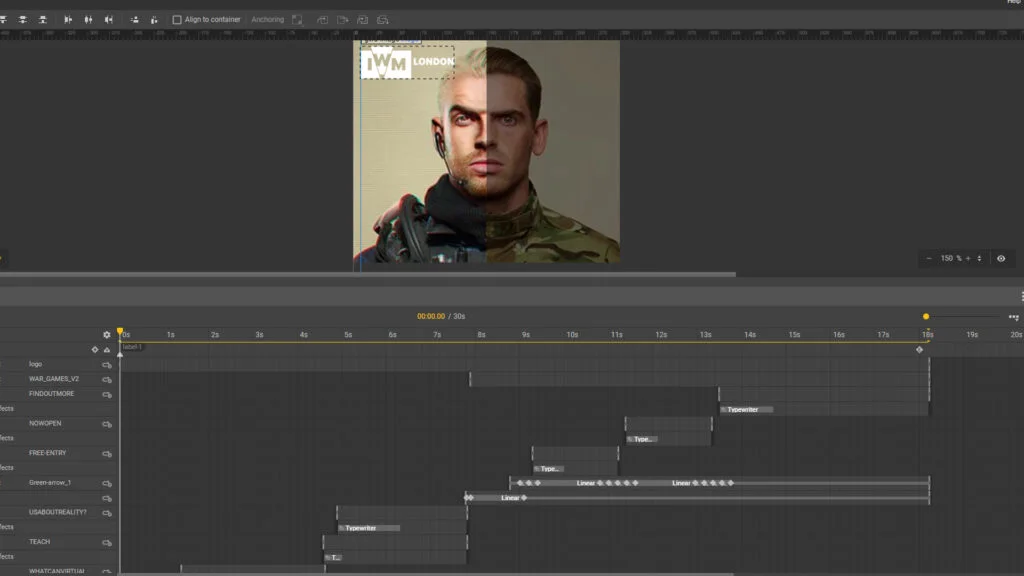Open the Anchoring position selector

point(297,20)
